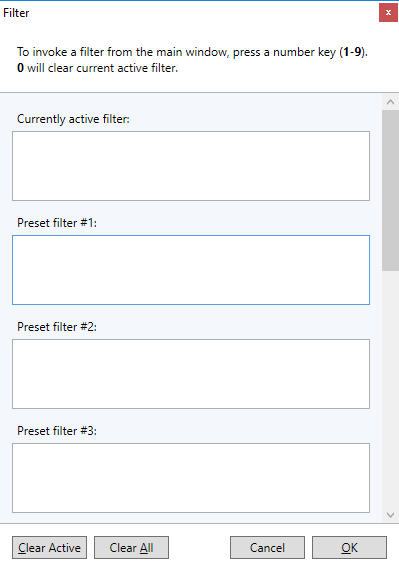Cancel the filter dialog
The width and height of the screenshot is (399, 571).
[x=267, y=547]
